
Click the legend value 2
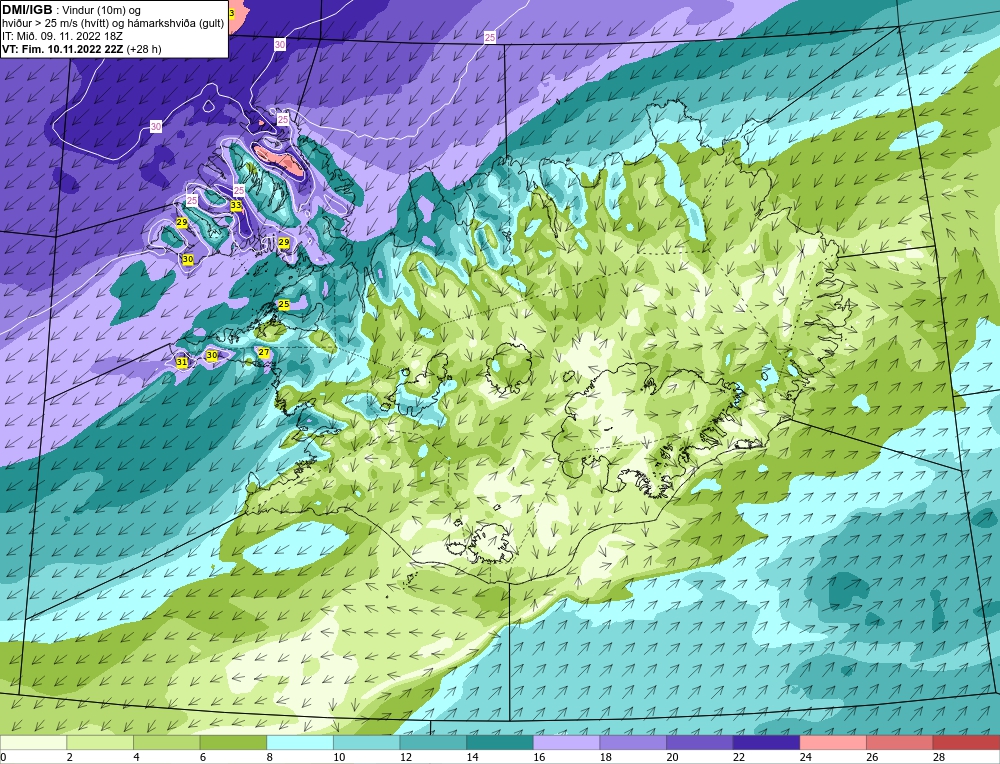pos(70,757)
